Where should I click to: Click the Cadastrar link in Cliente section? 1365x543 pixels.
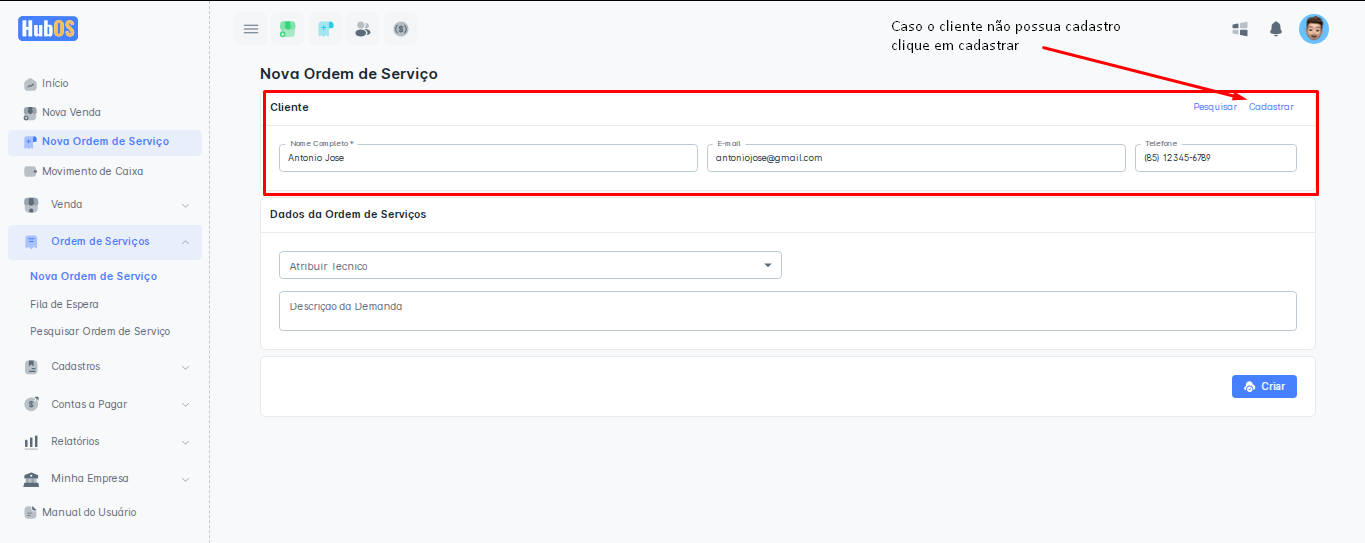click(x=1271, y=107)
